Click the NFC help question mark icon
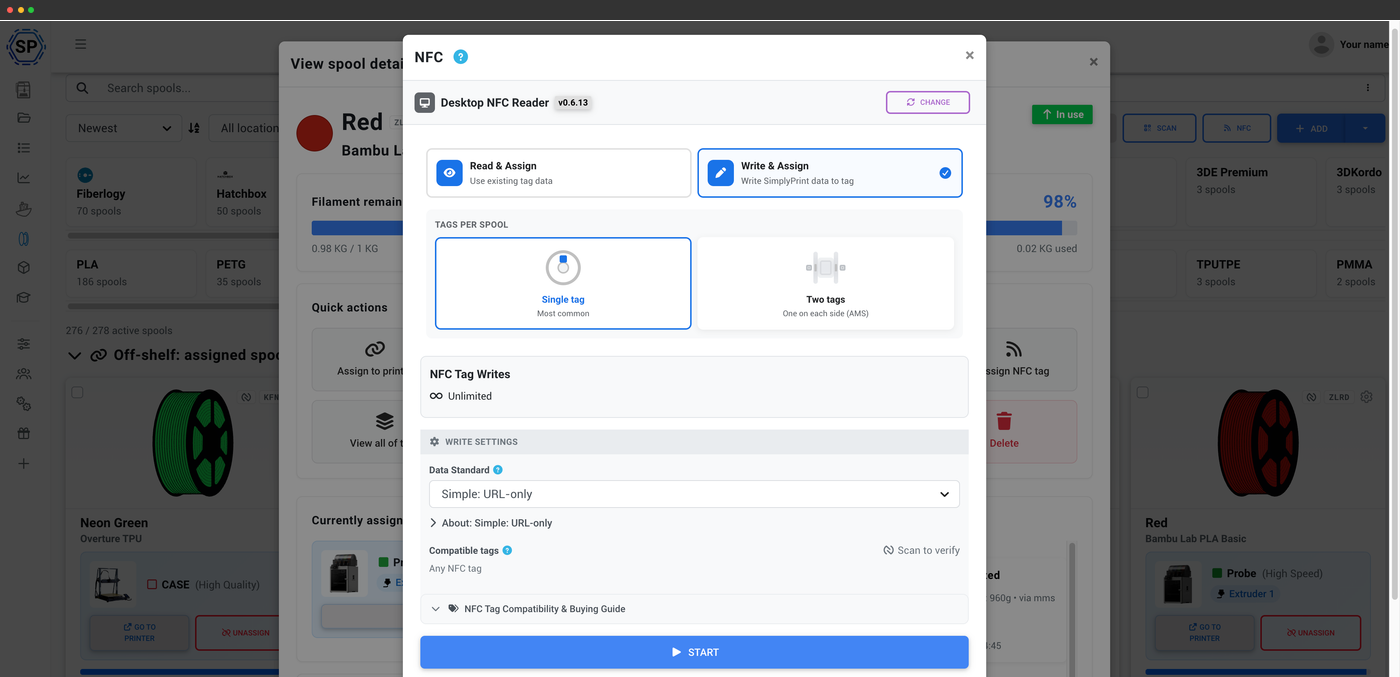 point(460,57)
